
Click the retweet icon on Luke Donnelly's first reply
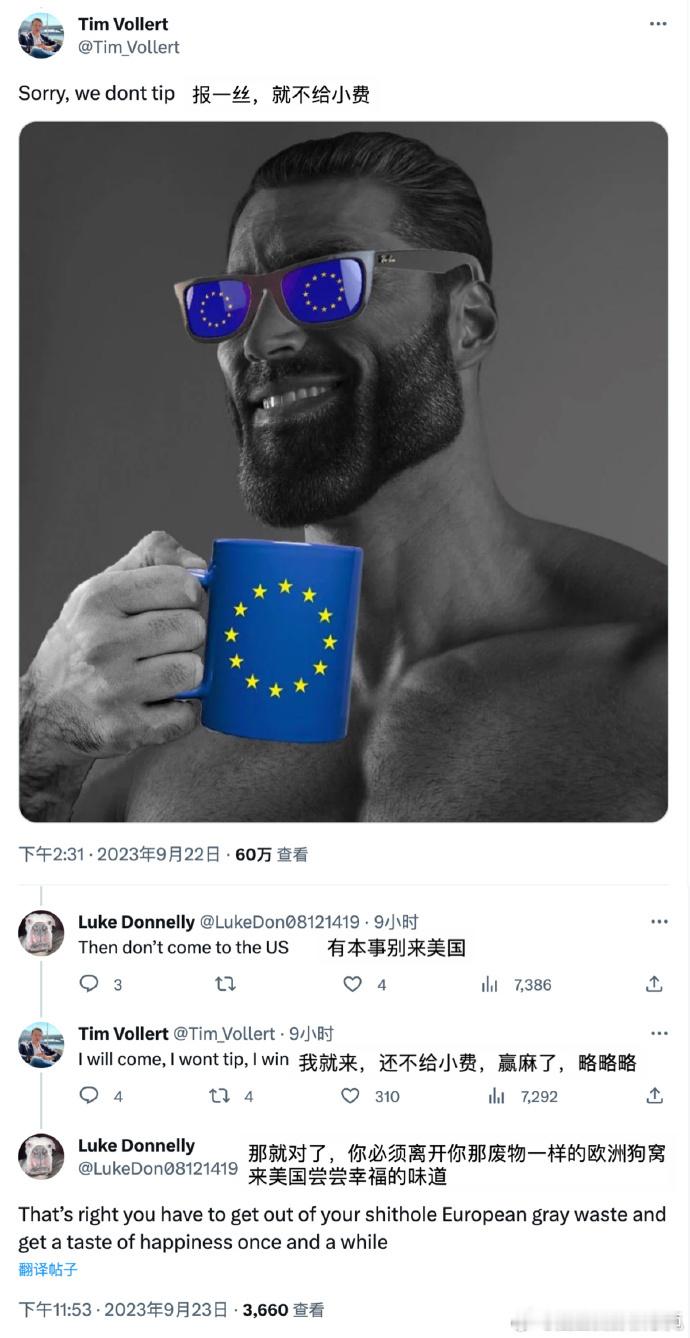(225, 984)
